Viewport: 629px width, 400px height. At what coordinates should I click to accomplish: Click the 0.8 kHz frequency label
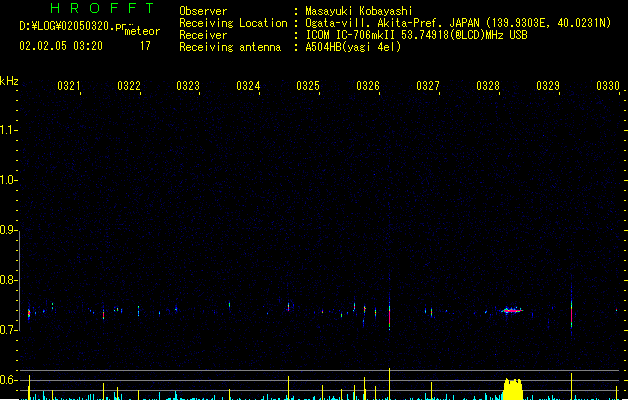8,280
